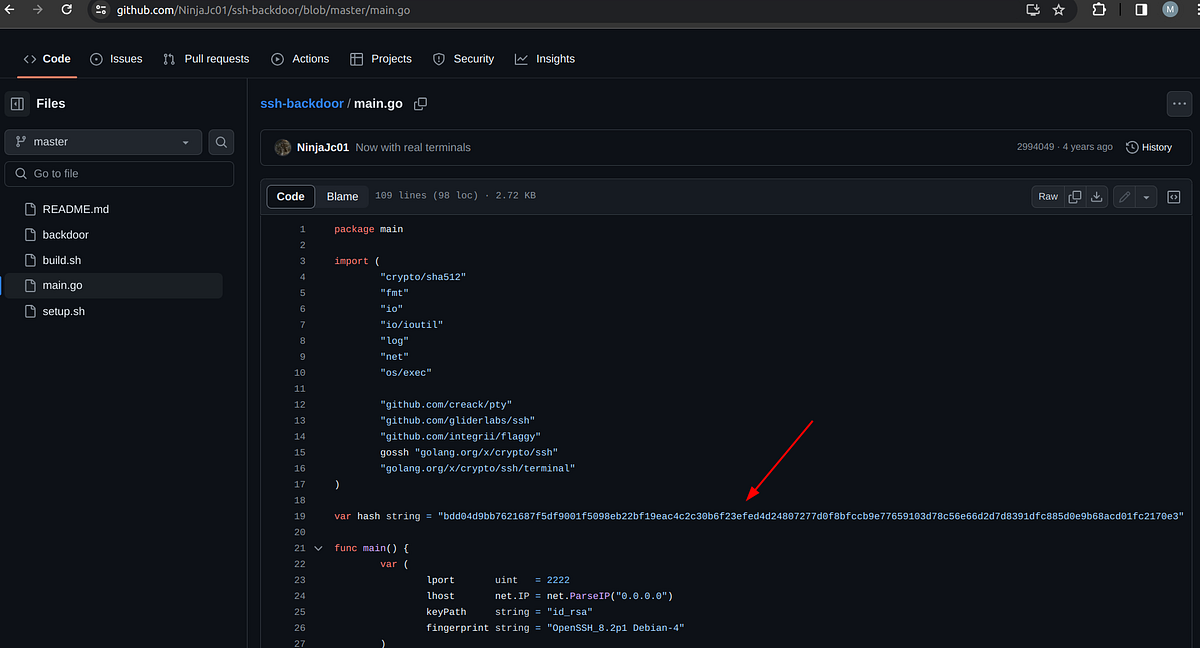The height and width of the screenshot is (648, 1200).
Task: Open README.md in file tree
Action: tap(75, 209)
